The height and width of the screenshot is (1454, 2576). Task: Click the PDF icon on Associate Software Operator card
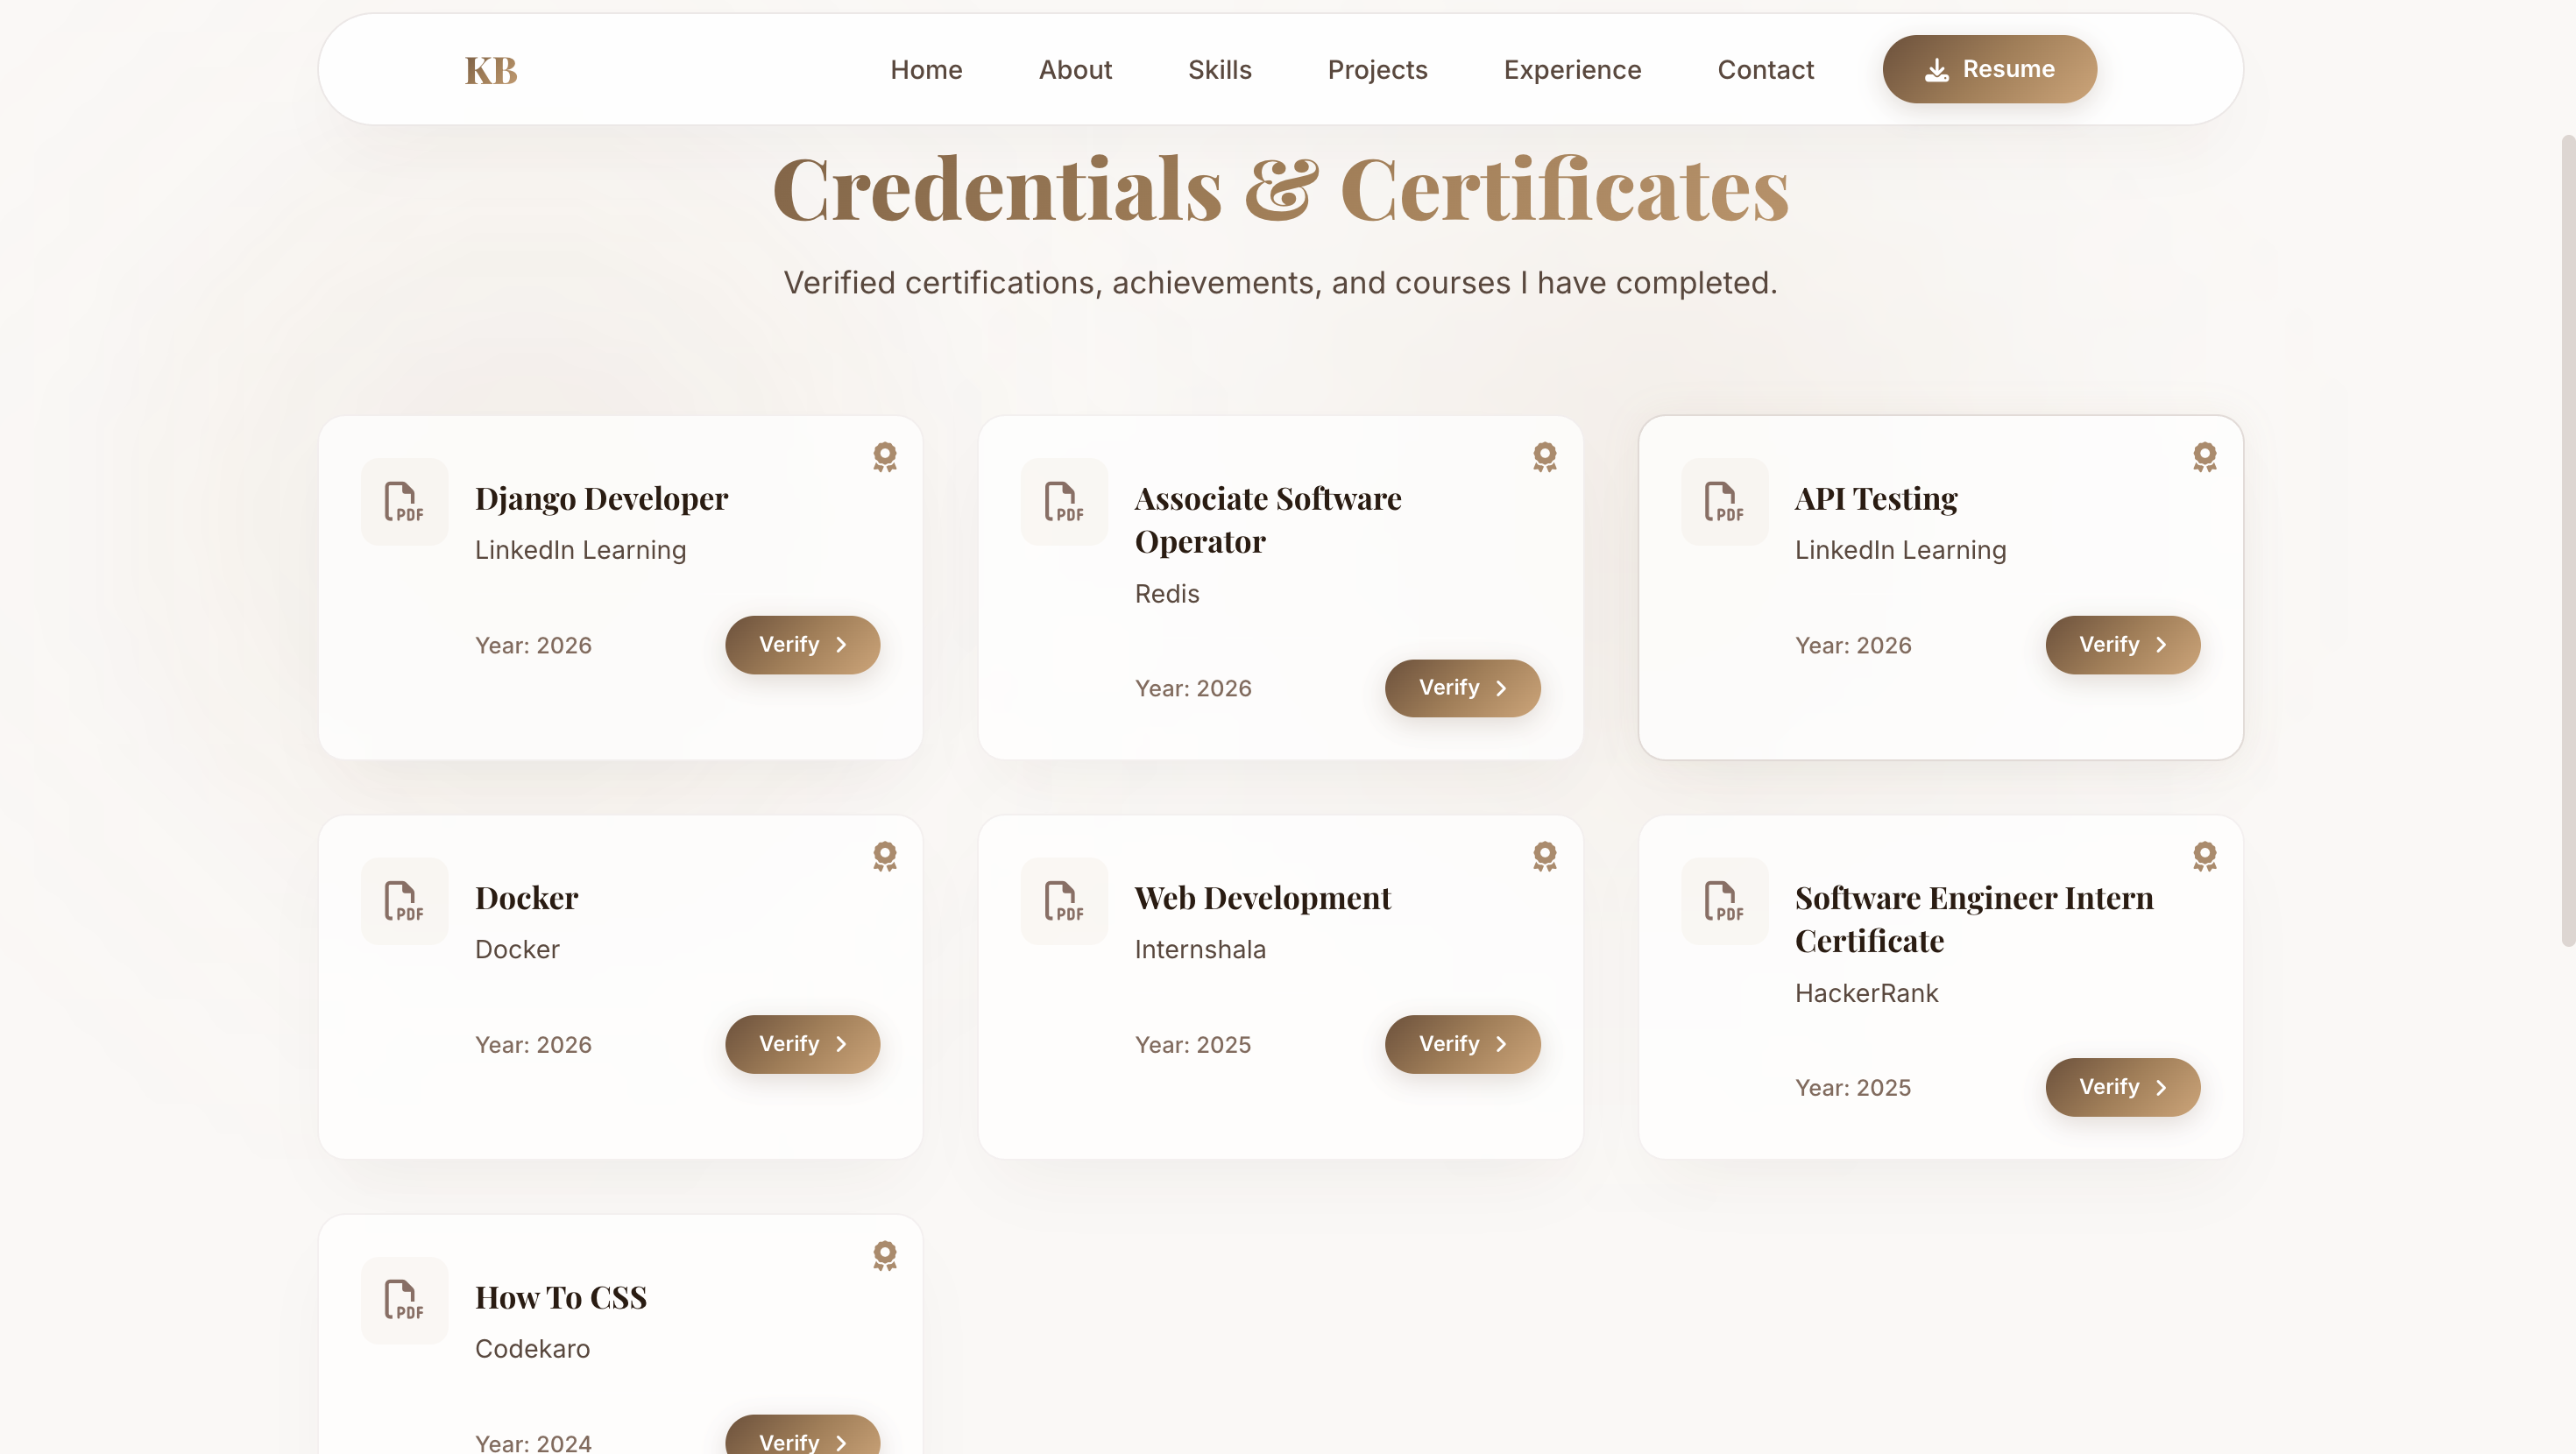[1064, 502]
